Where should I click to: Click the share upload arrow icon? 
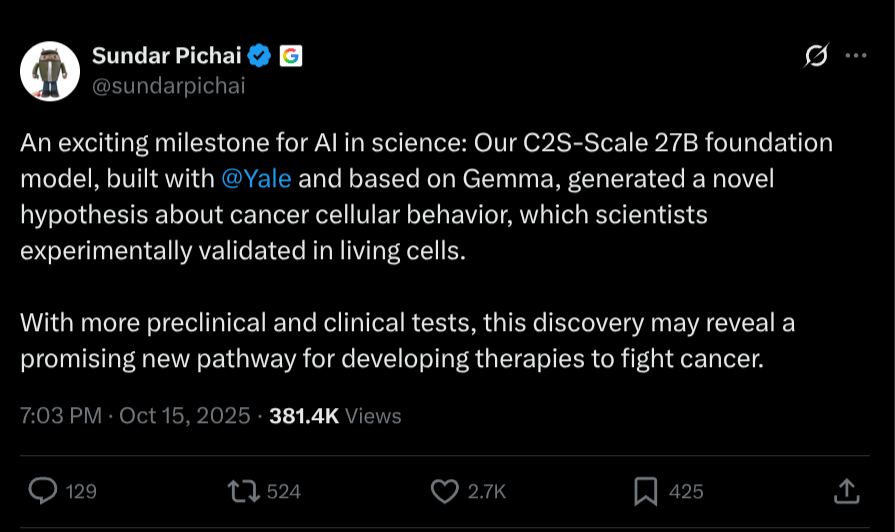(x=846, y=490)
